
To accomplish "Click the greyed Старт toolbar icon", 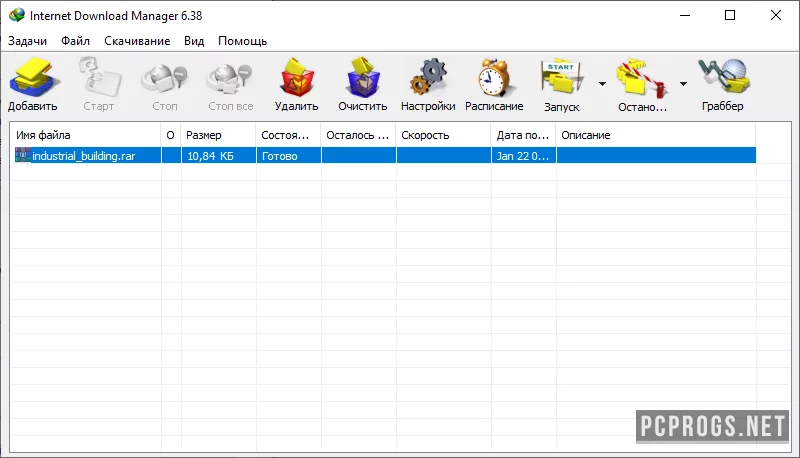I will pos(99,78).
